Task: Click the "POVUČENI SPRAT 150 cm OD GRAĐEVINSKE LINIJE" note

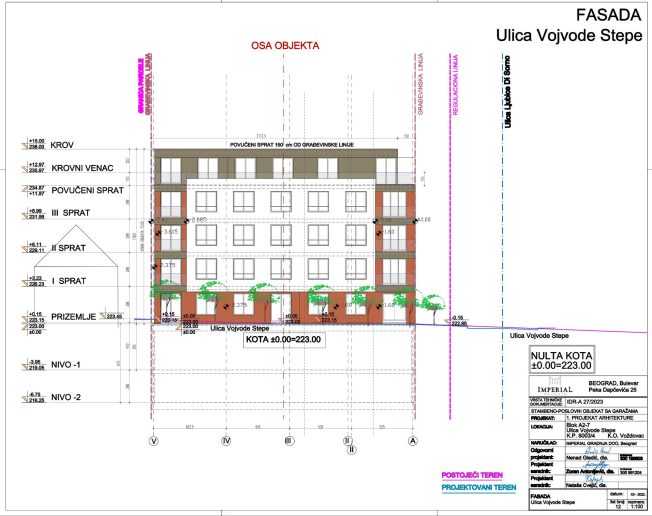Action: [292, 145]
